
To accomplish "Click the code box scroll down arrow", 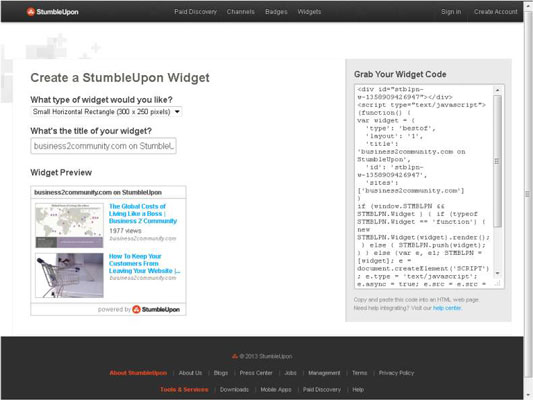I will tap(497, 273).
